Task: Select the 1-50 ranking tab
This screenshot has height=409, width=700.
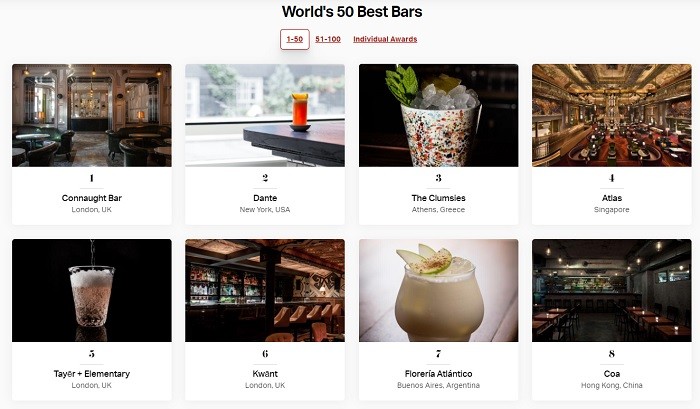Action: coord(295,39)
